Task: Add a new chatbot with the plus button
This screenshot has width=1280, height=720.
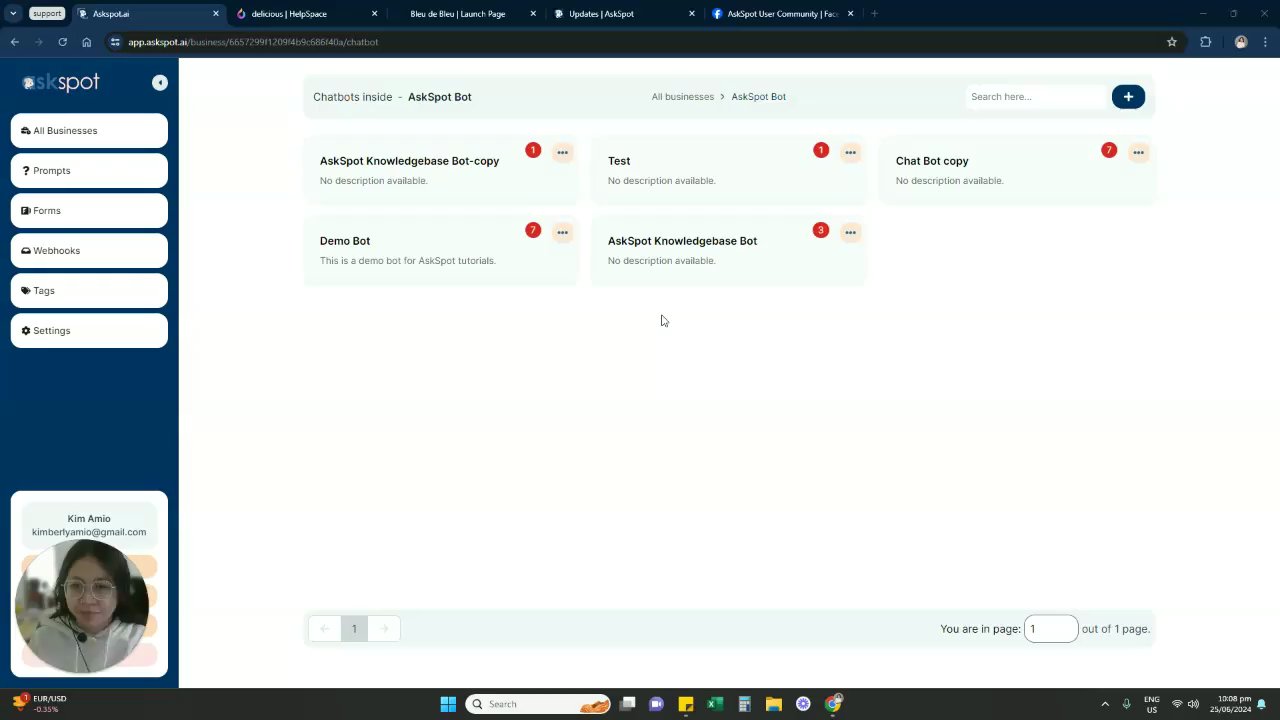Action: (x=1128, y=97)
